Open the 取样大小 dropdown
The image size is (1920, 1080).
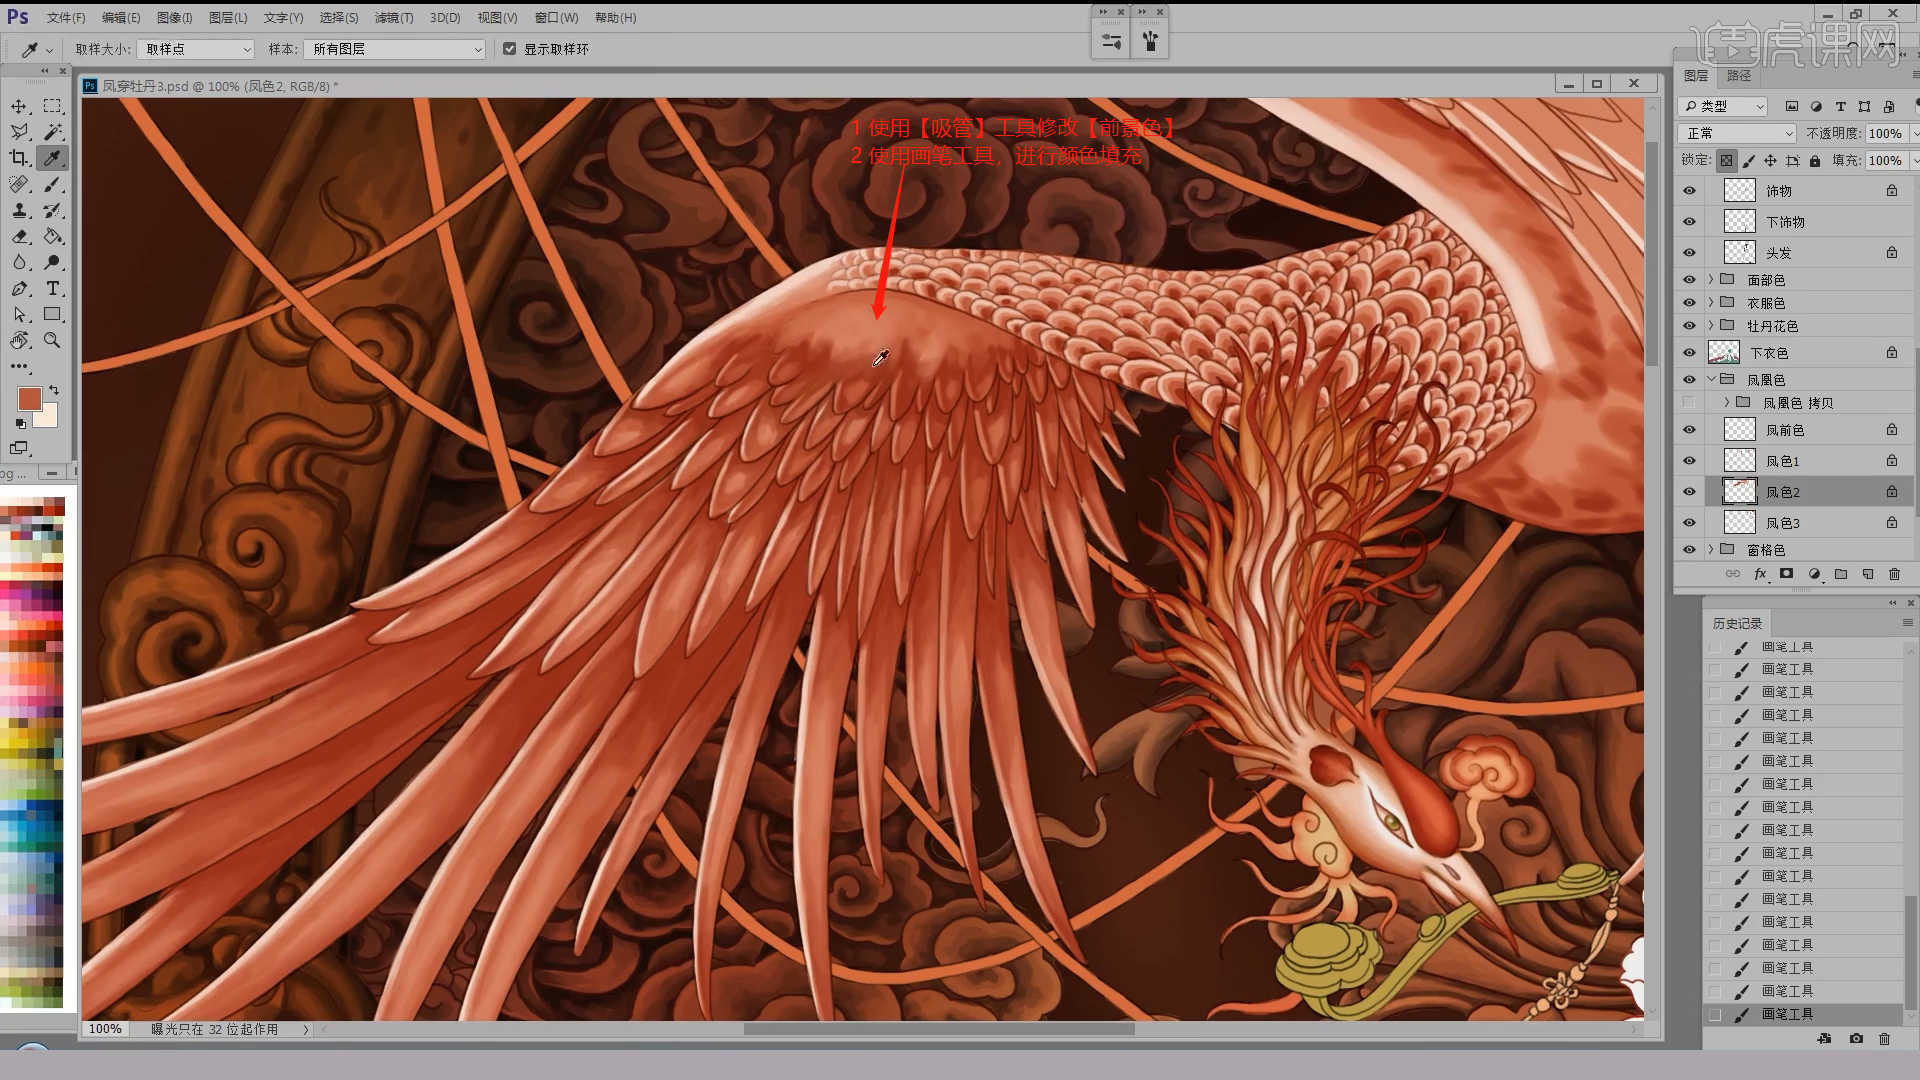196,49
